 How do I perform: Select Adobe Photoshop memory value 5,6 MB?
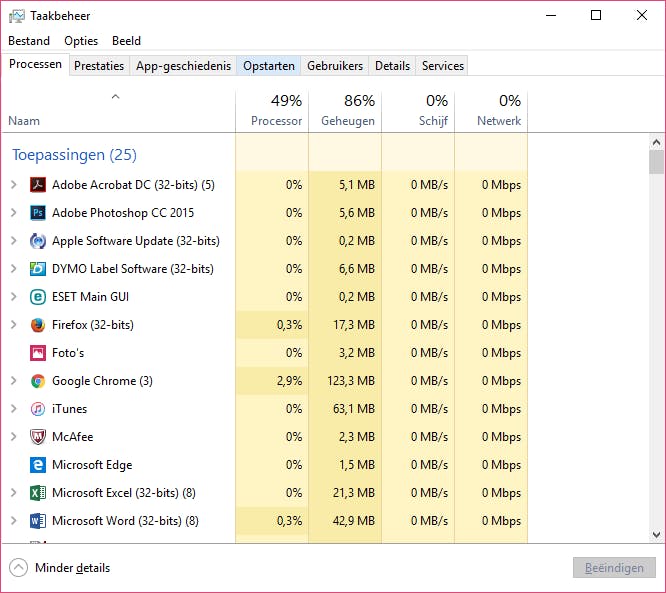(x=357, y=213)
